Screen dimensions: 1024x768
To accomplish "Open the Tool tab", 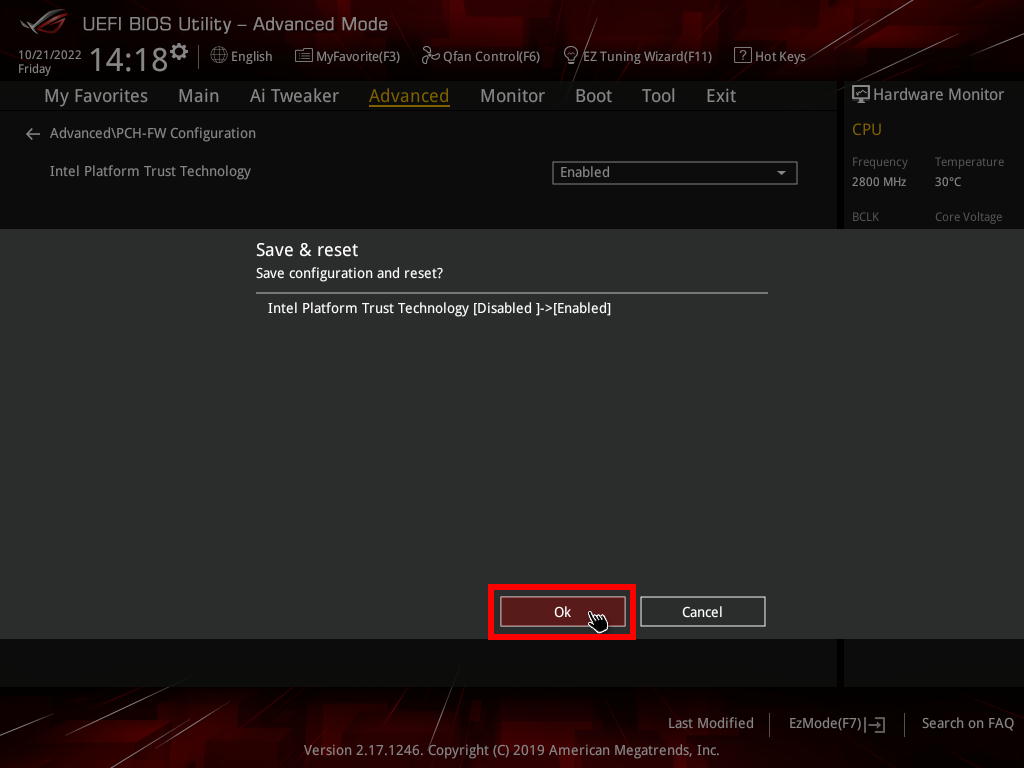I will click(x=658, y=96).
